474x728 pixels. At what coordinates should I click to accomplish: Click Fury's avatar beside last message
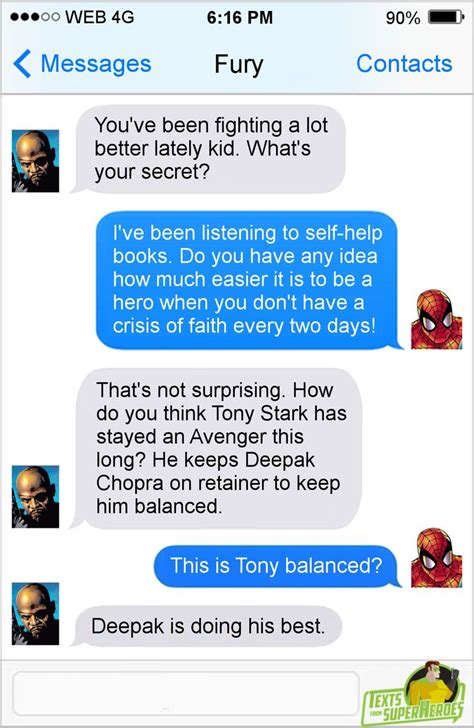[35, 613]
